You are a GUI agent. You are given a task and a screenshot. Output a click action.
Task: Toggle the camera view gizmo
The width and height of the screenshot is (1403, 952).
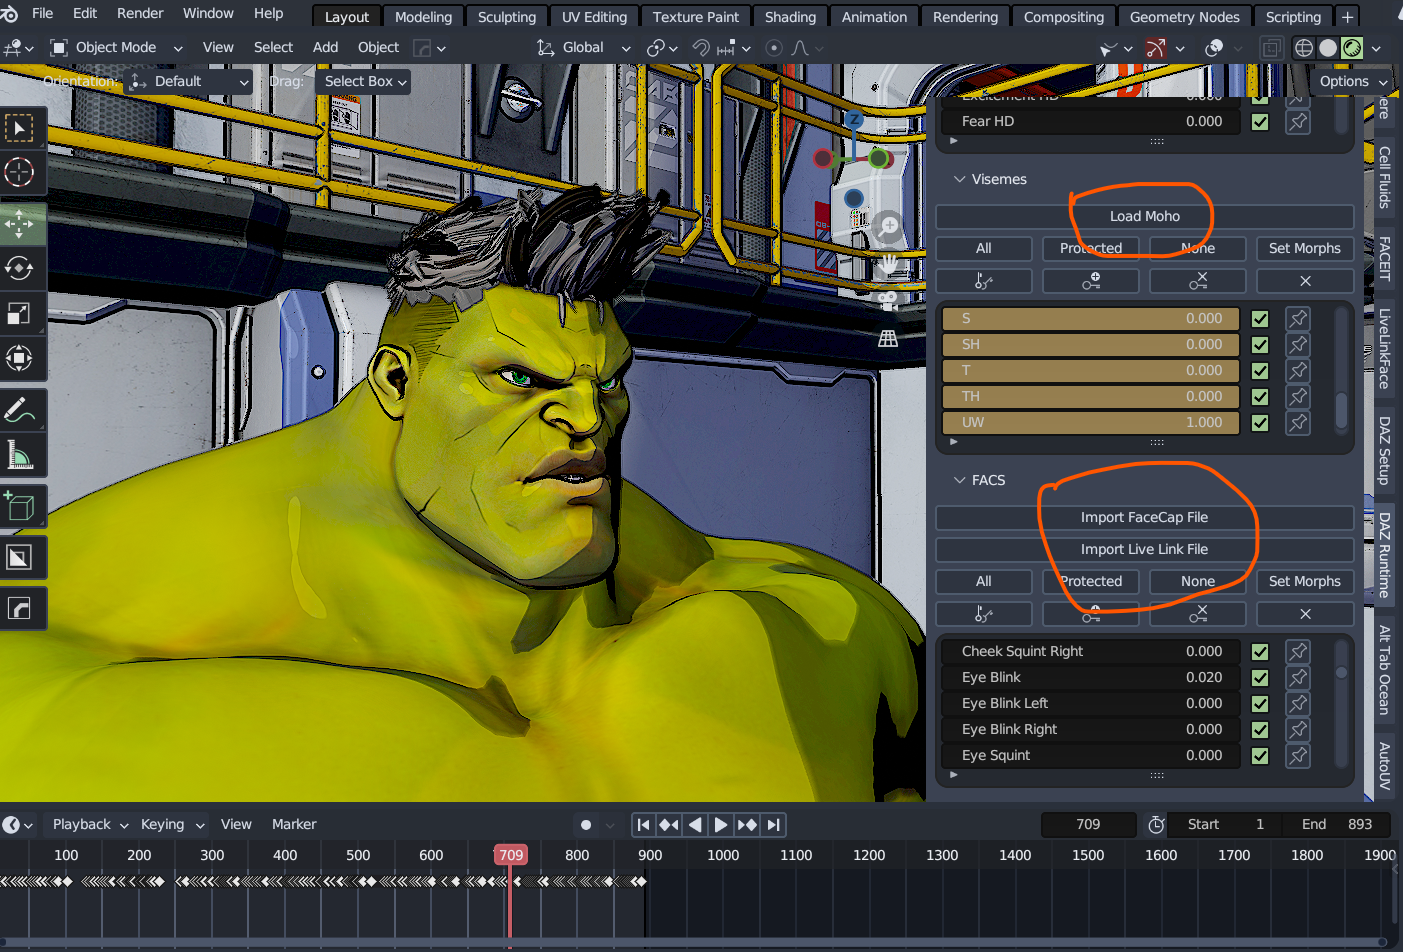pyautogui.click(x=888, y=301)
